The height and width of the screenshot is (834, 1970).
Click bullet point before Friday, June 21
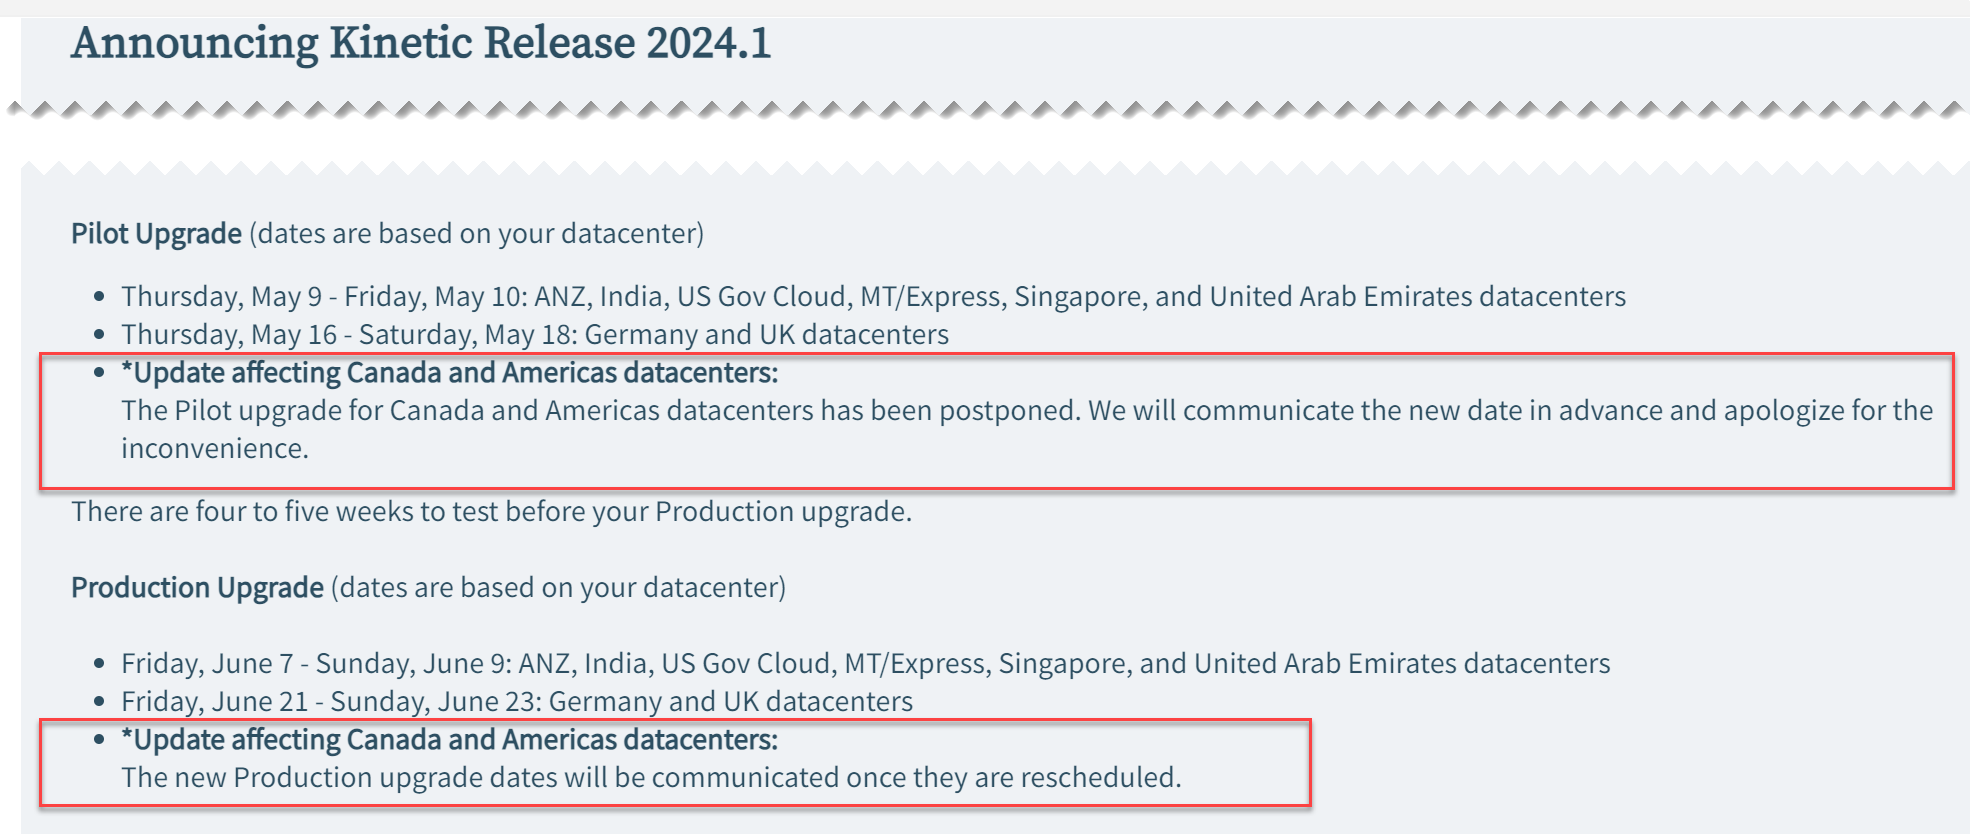[x=99, y=702]
